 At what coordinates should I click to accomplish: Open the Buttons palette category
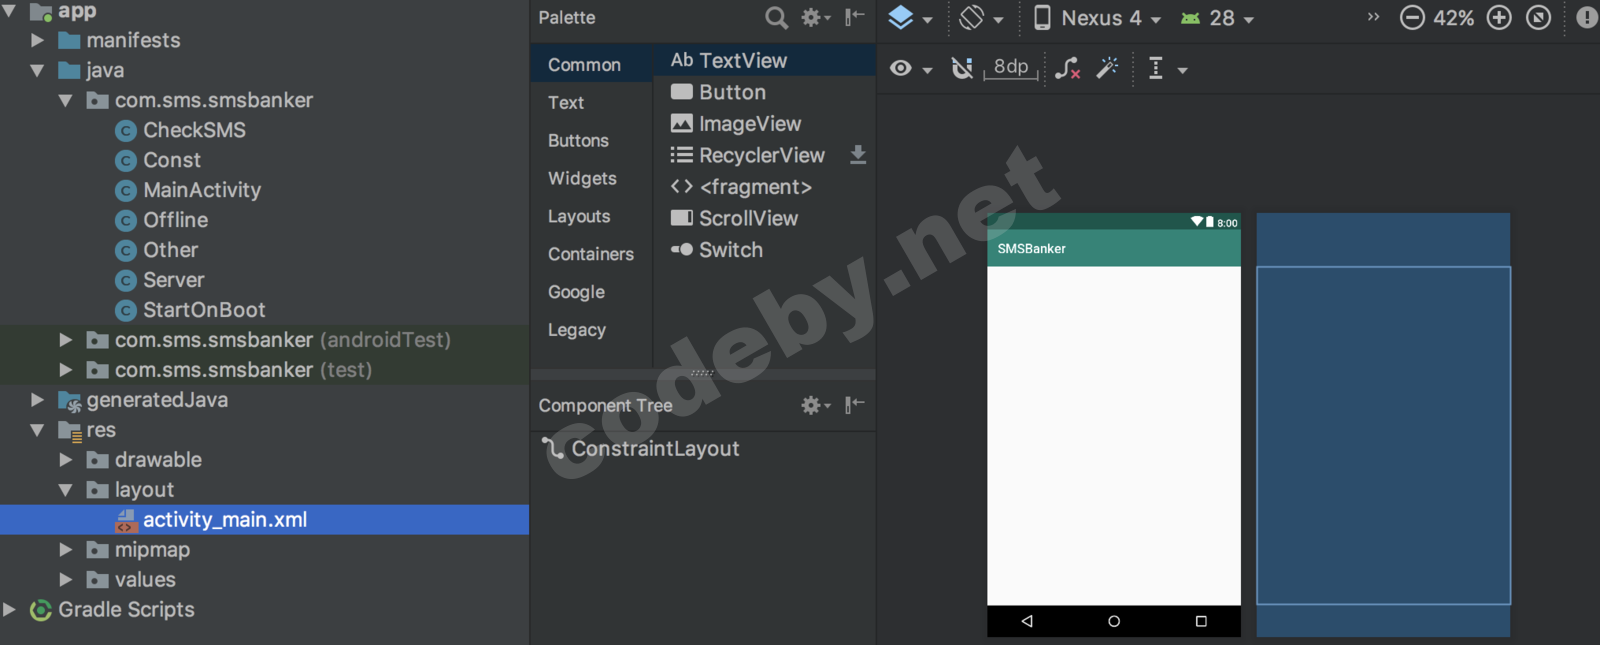(591, 140)
